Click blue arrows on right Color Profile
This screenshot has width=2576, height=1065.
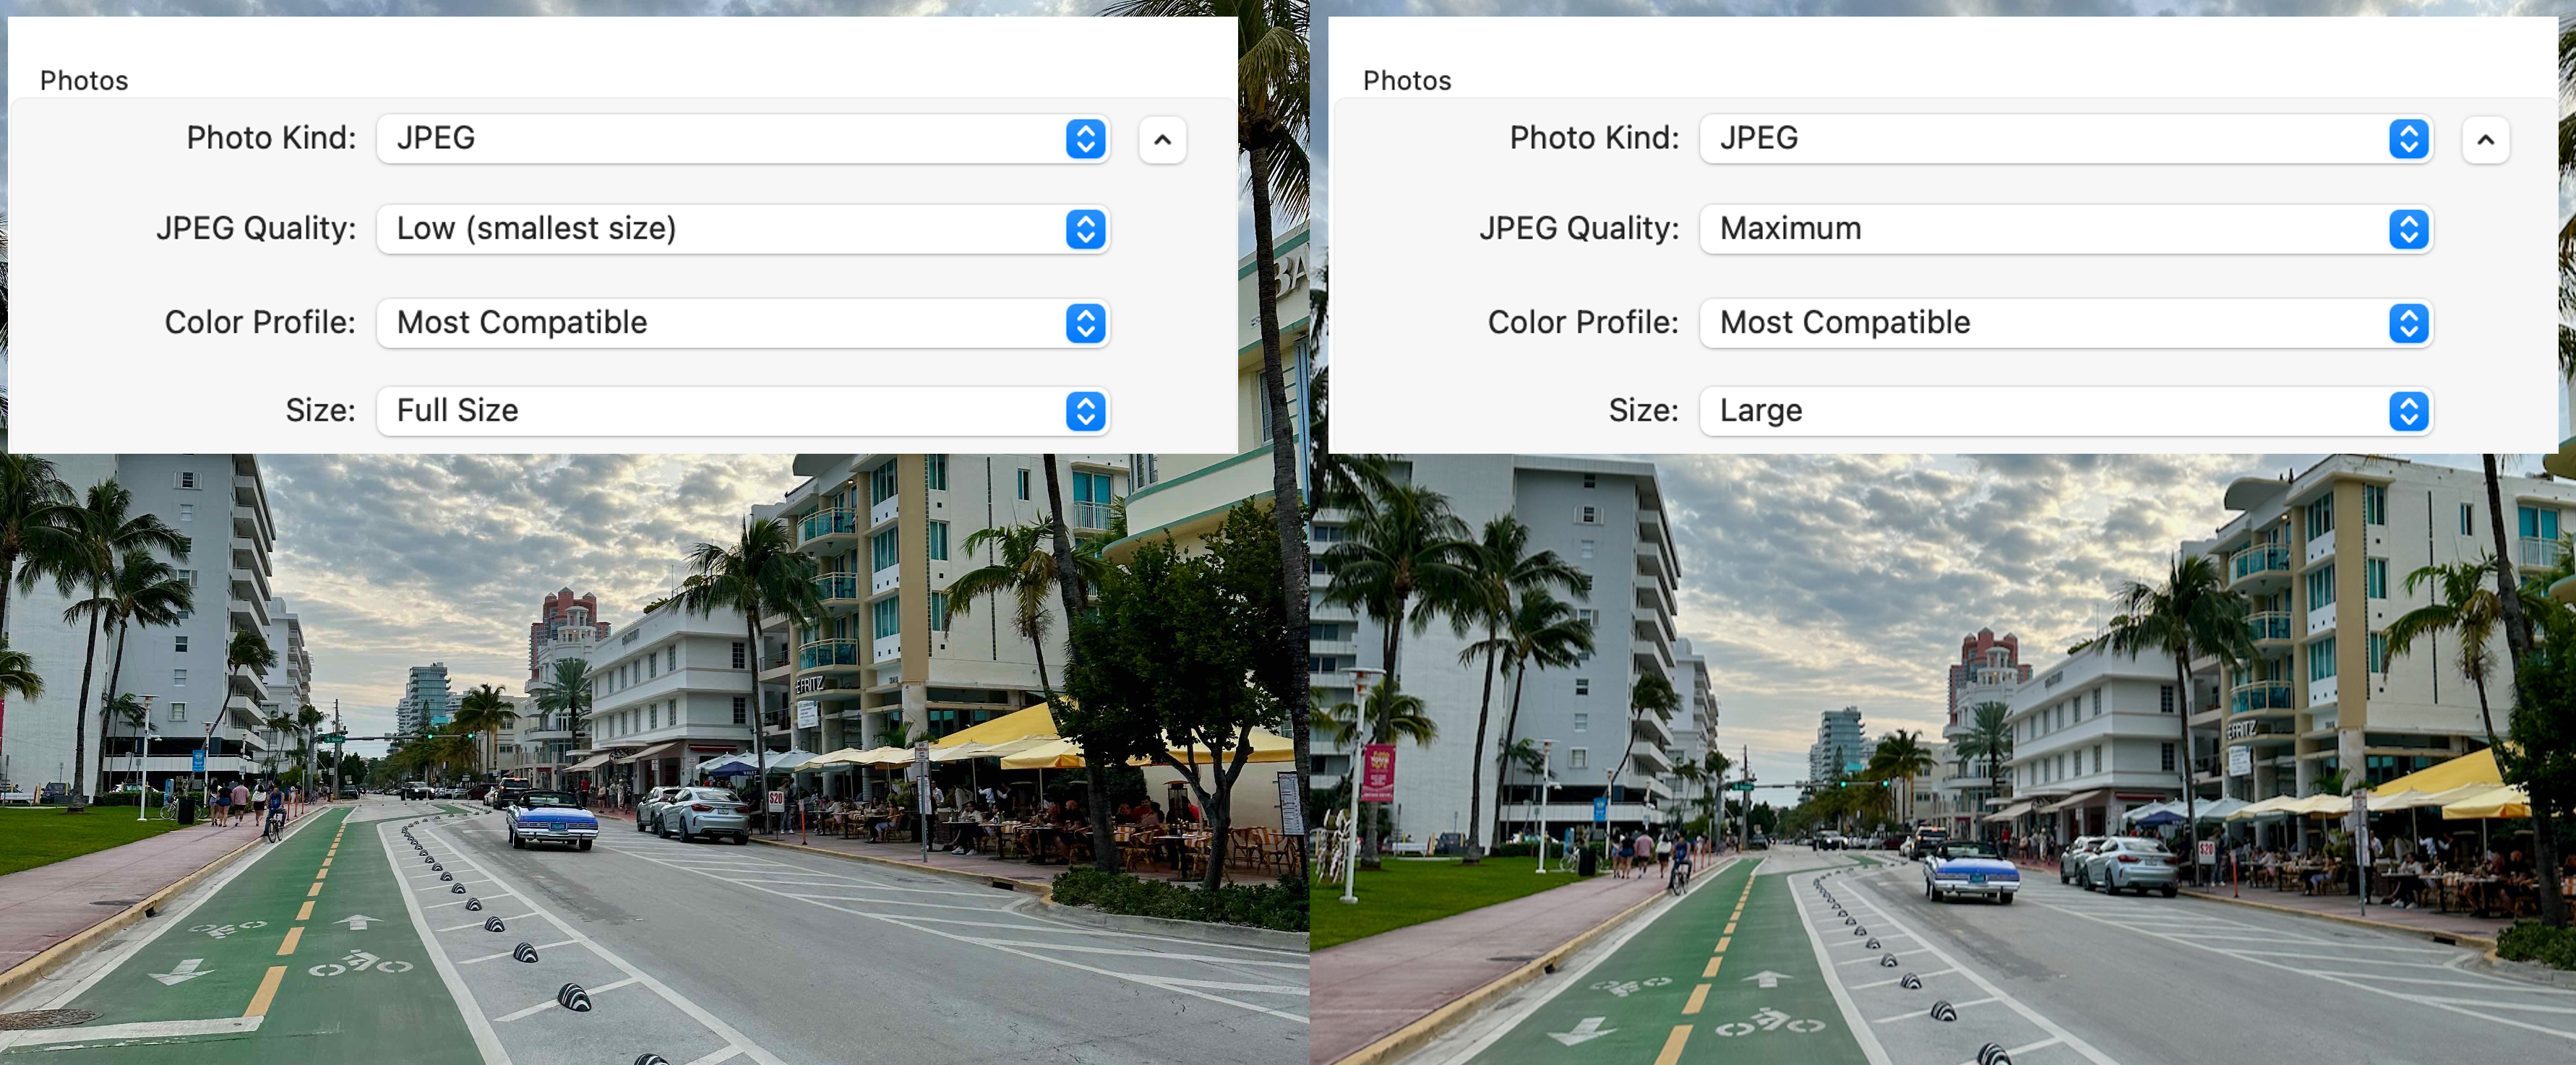2408,323
